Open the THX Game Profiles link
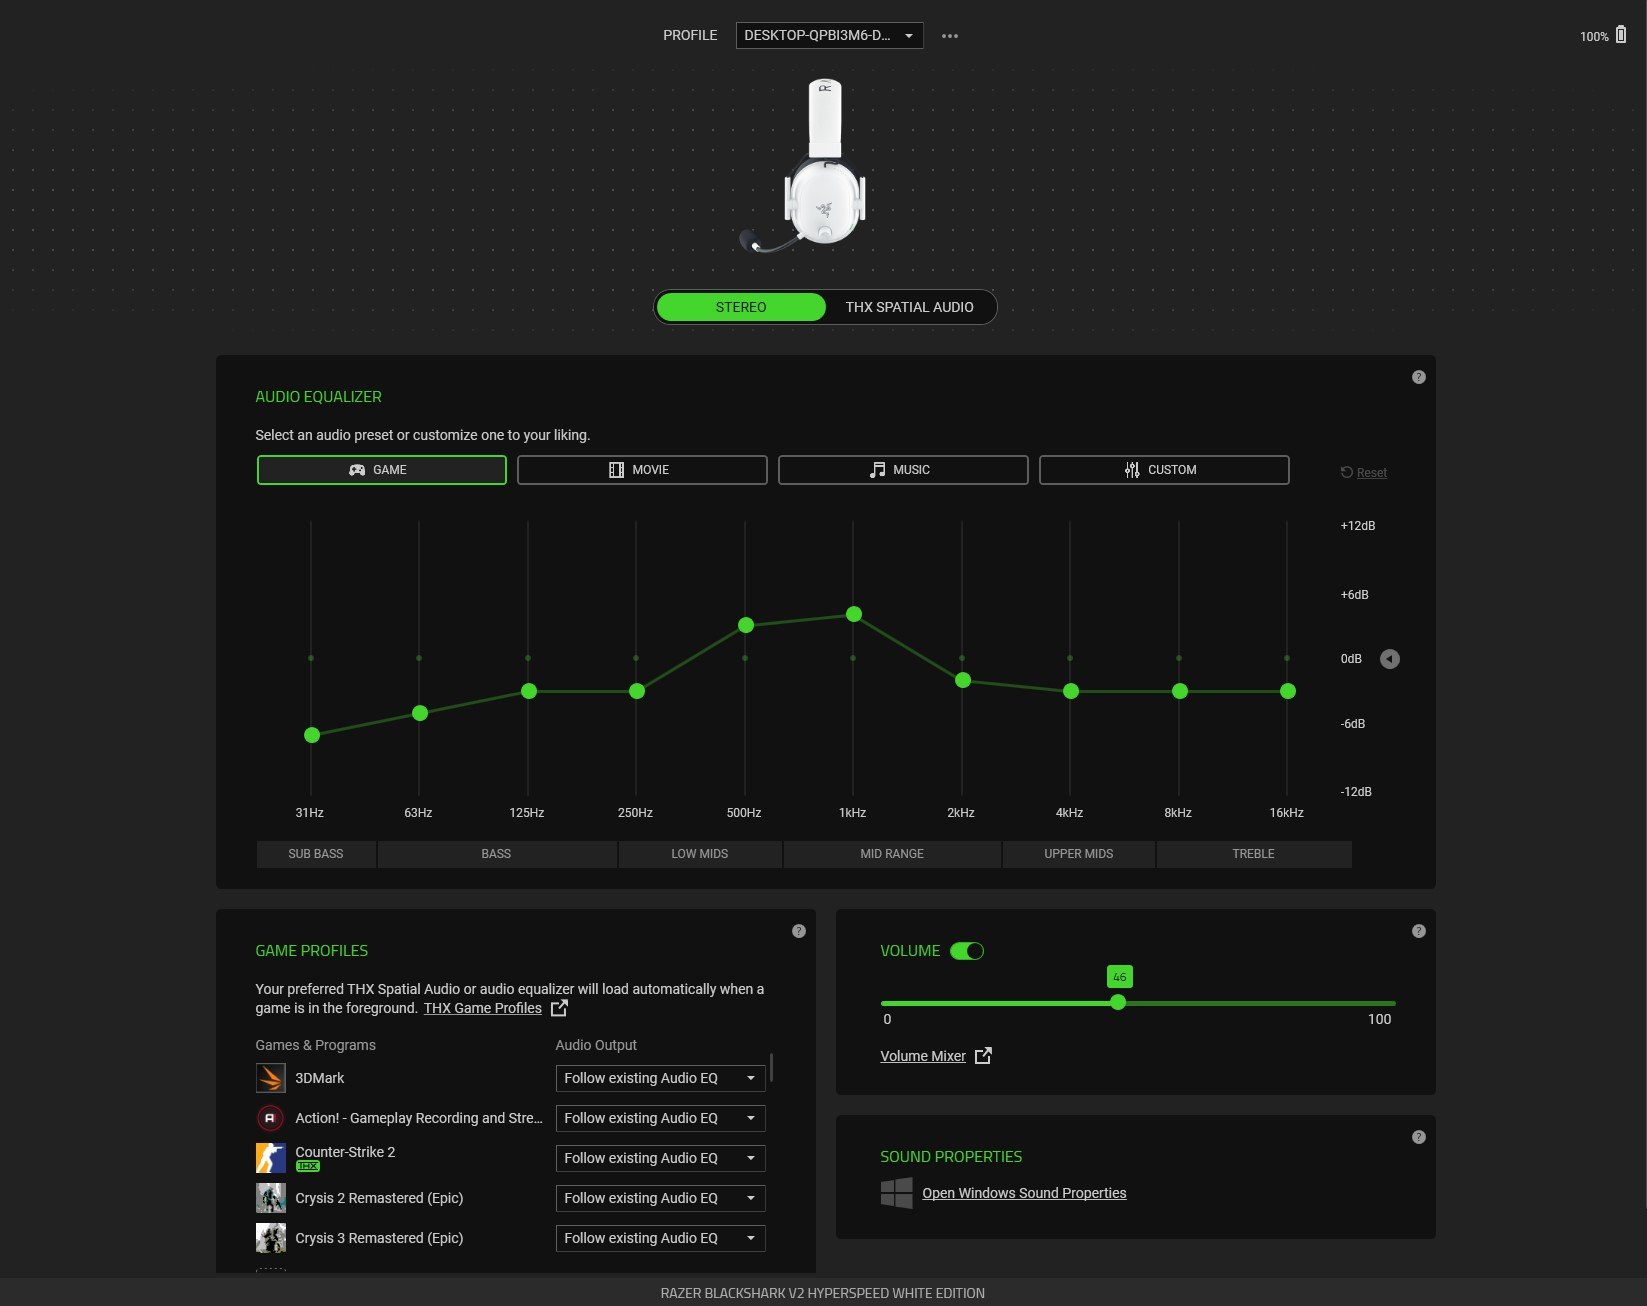 (x=482, y=1008)
